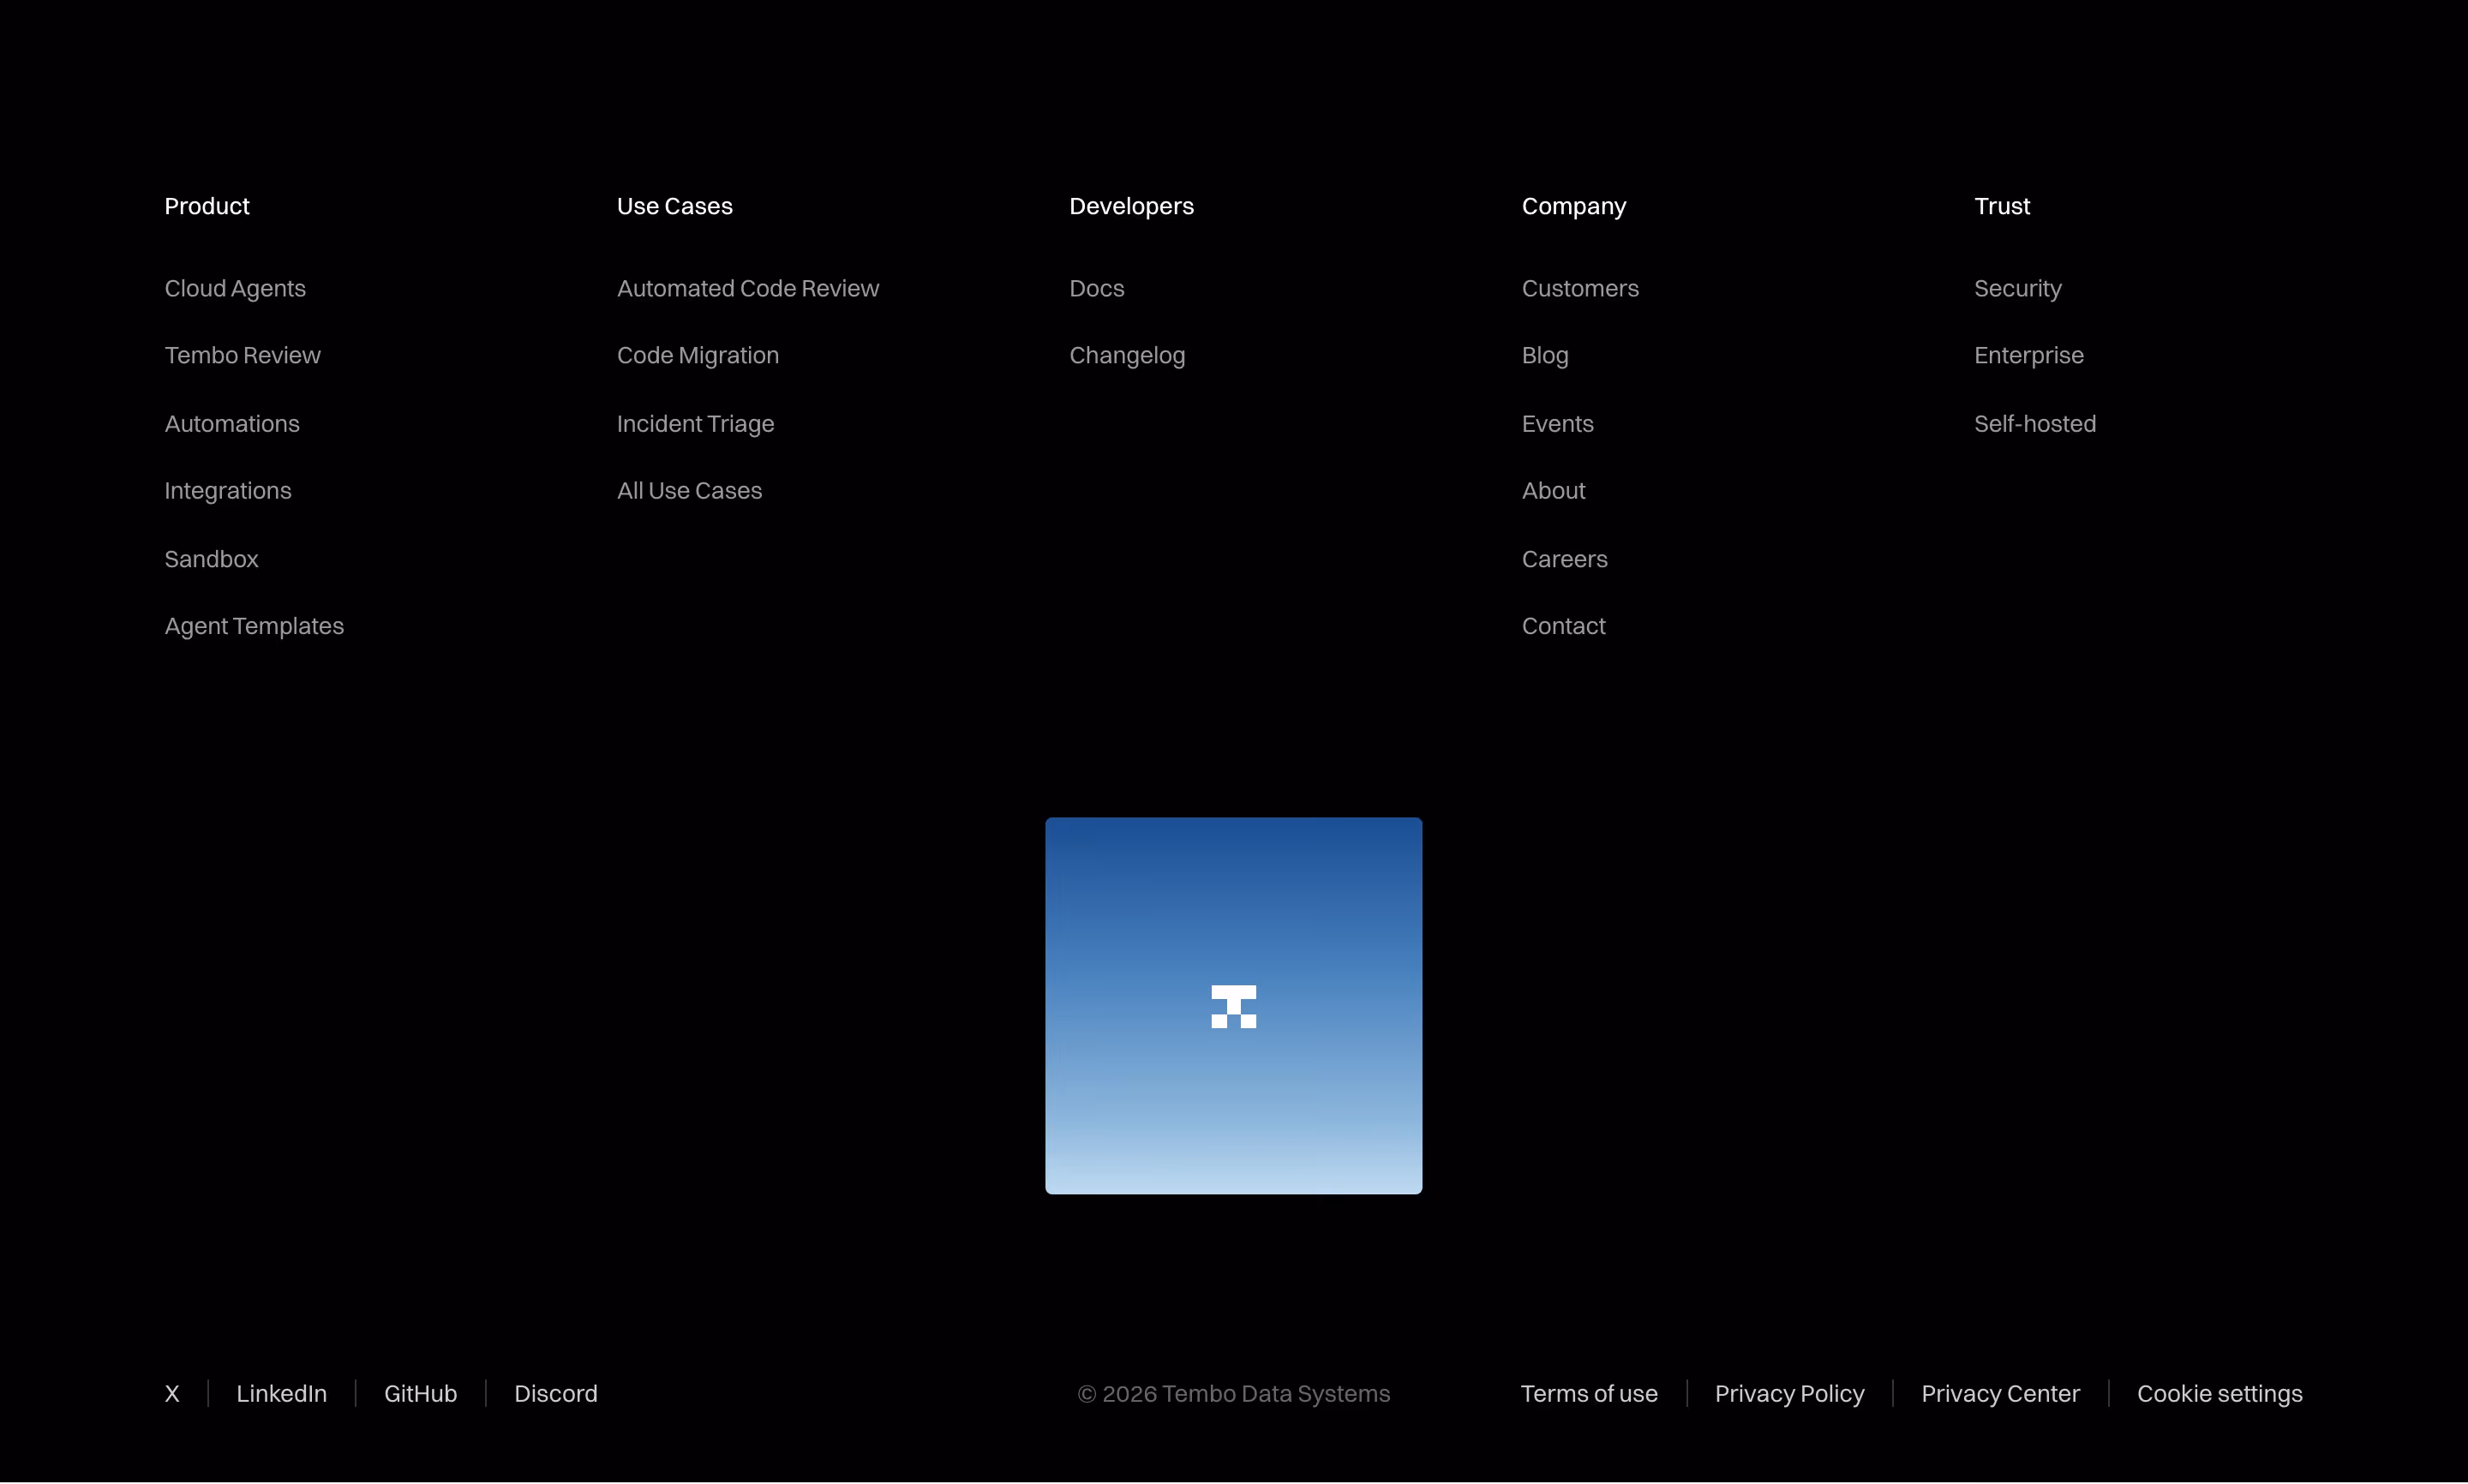Open the Sandbox link
2468x1484 pixels.
click(211, 559)
